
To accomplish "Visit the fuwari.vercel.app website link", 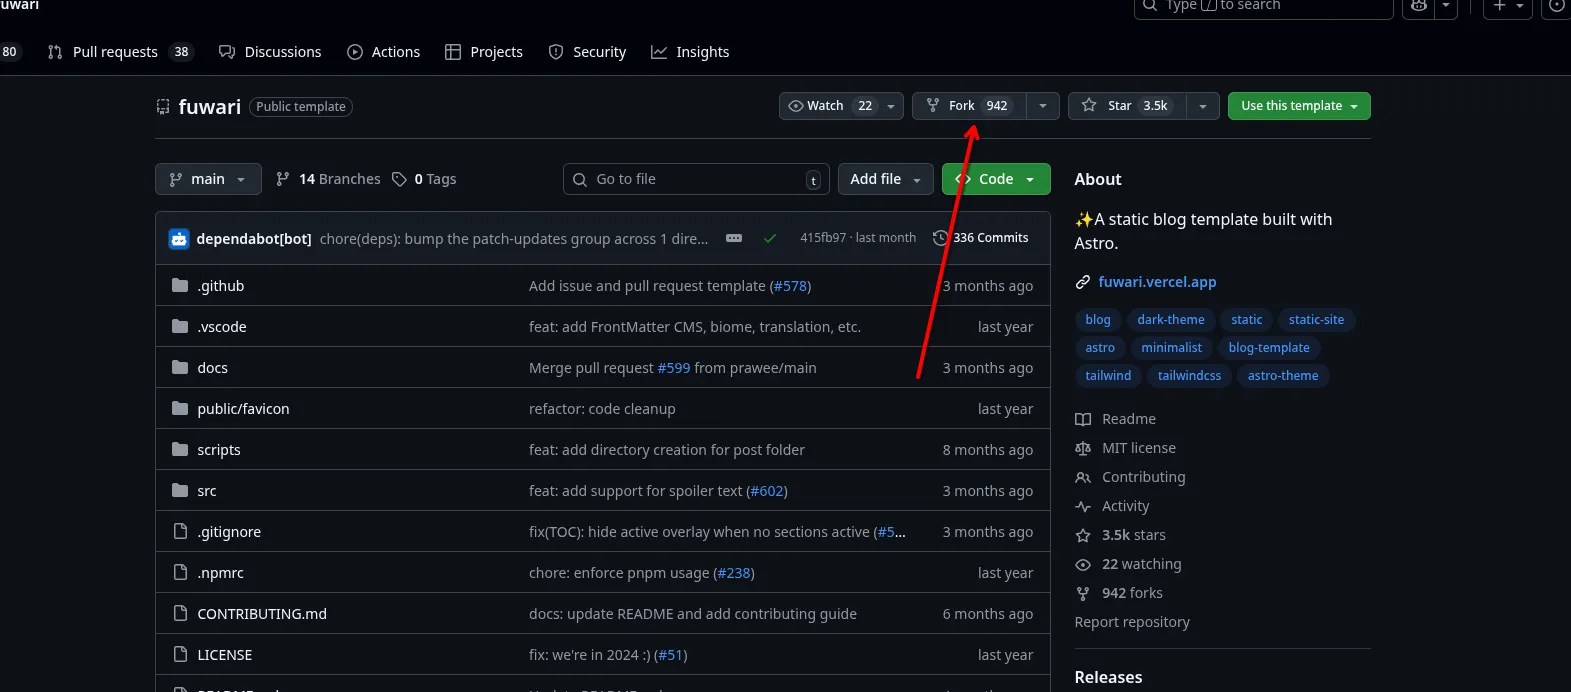I will click(1157, 282).
